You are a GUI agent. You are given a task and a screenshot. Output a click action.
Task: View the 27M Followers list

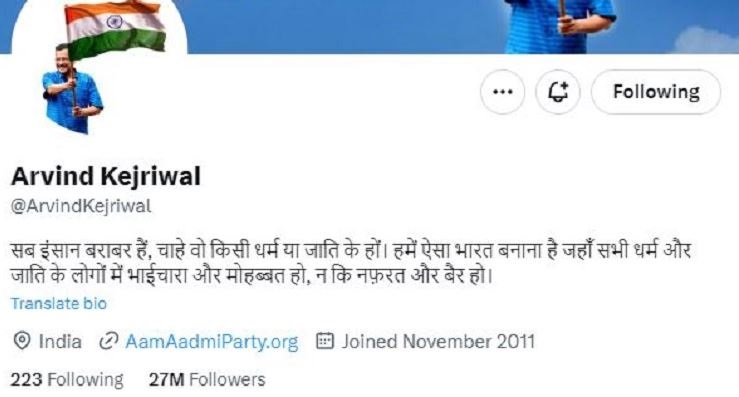pyautogui.click(x=207, y=380)
